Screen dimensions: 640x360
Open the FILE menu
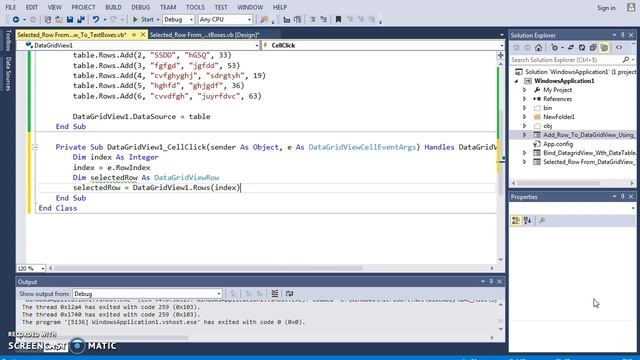pyautogui.click(x=11, y=7)
